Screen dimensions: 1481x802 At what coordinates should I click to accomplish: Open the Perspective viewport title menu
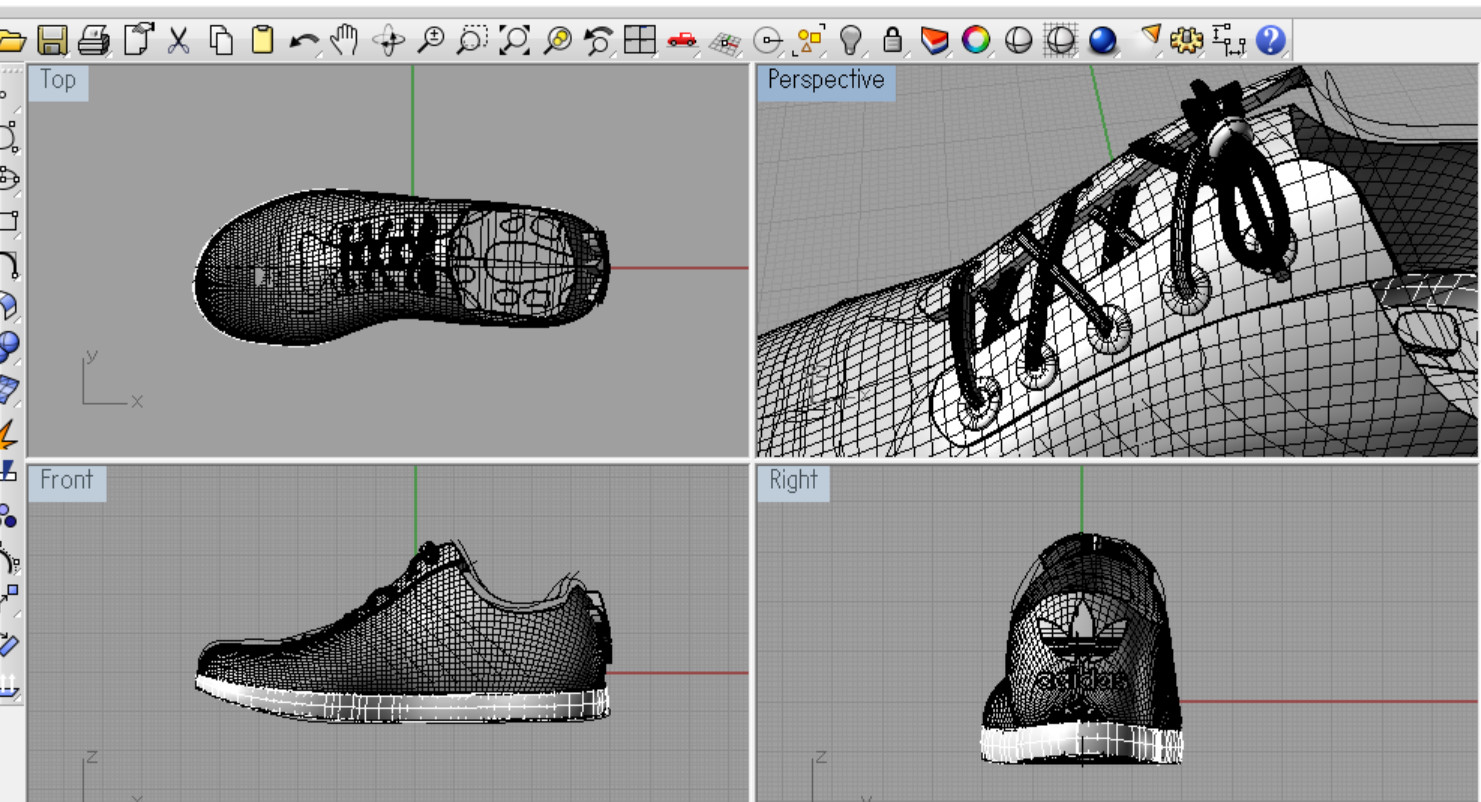click(x=826, y=81)
